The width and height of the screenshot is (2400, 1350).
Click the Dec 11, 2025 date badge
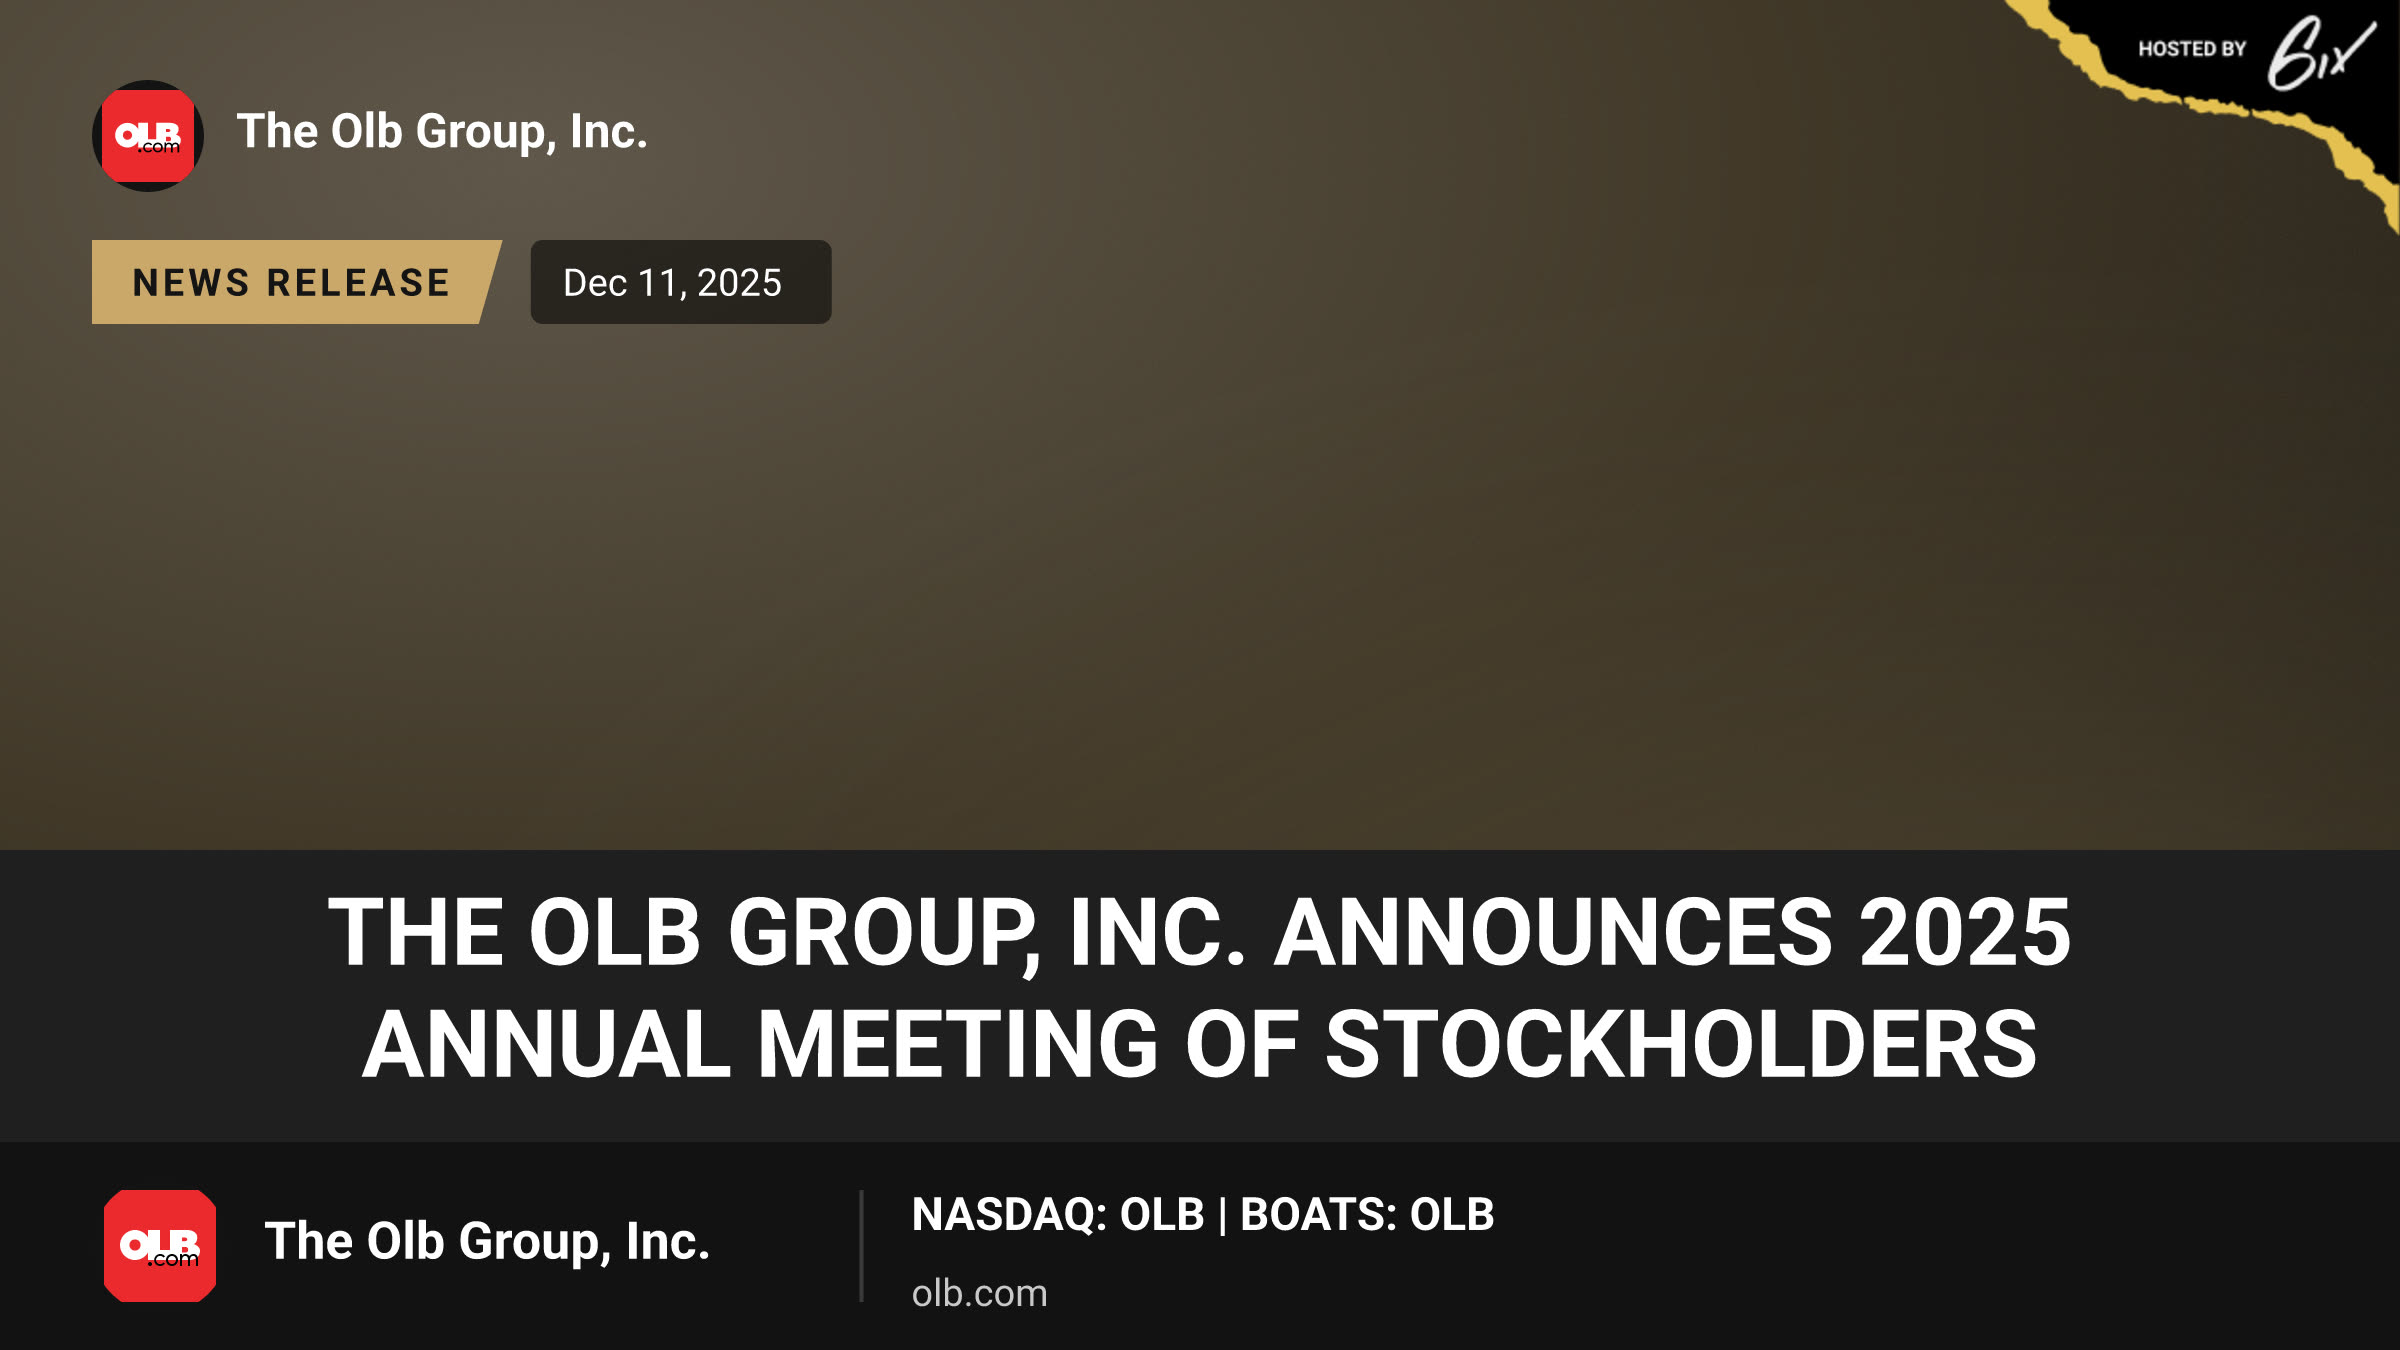coord(681,282)
